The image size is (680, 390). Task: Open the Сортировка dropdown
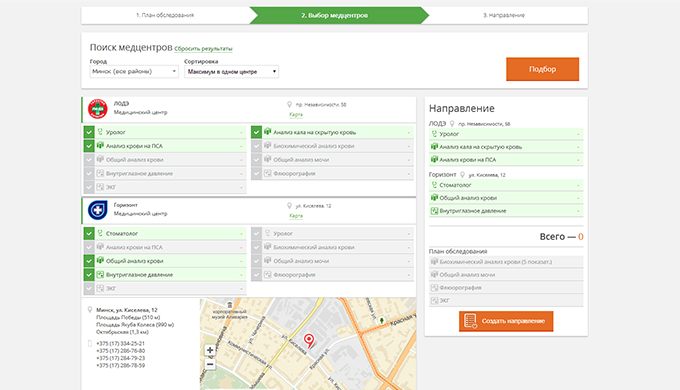[x=232, y=72]
